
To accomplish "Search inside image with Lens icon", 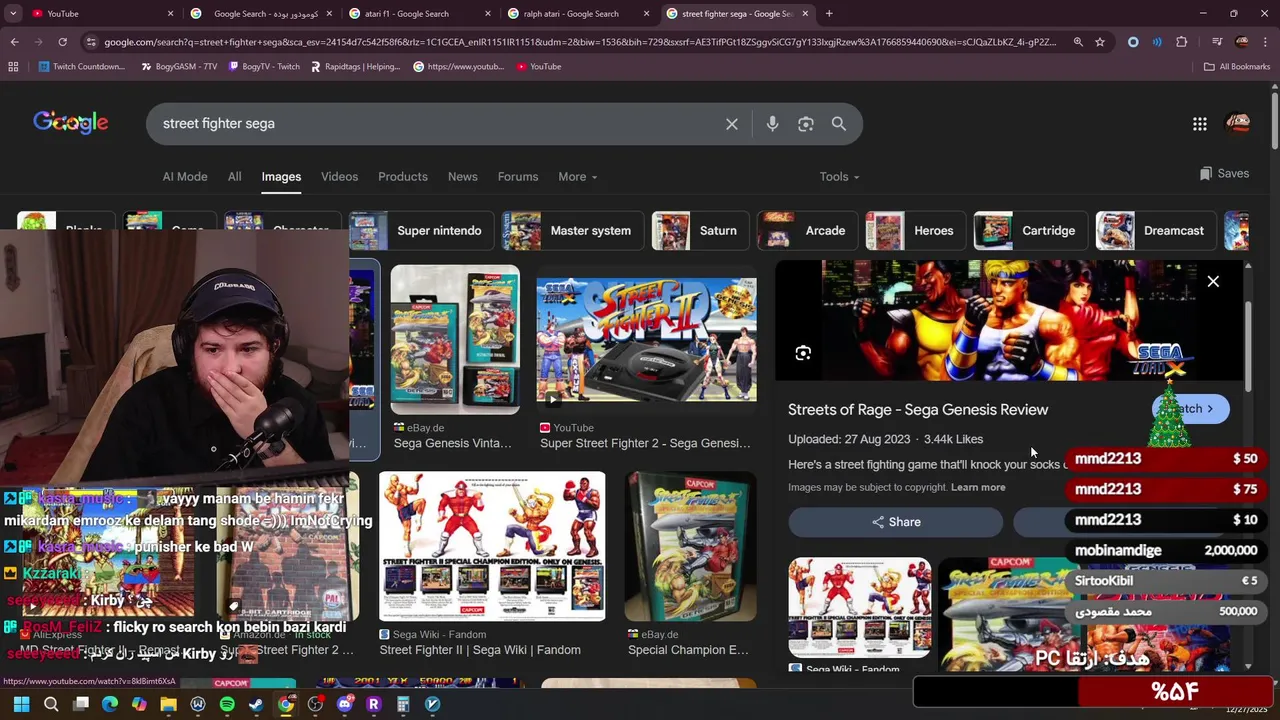I will [x=803, y=353].
